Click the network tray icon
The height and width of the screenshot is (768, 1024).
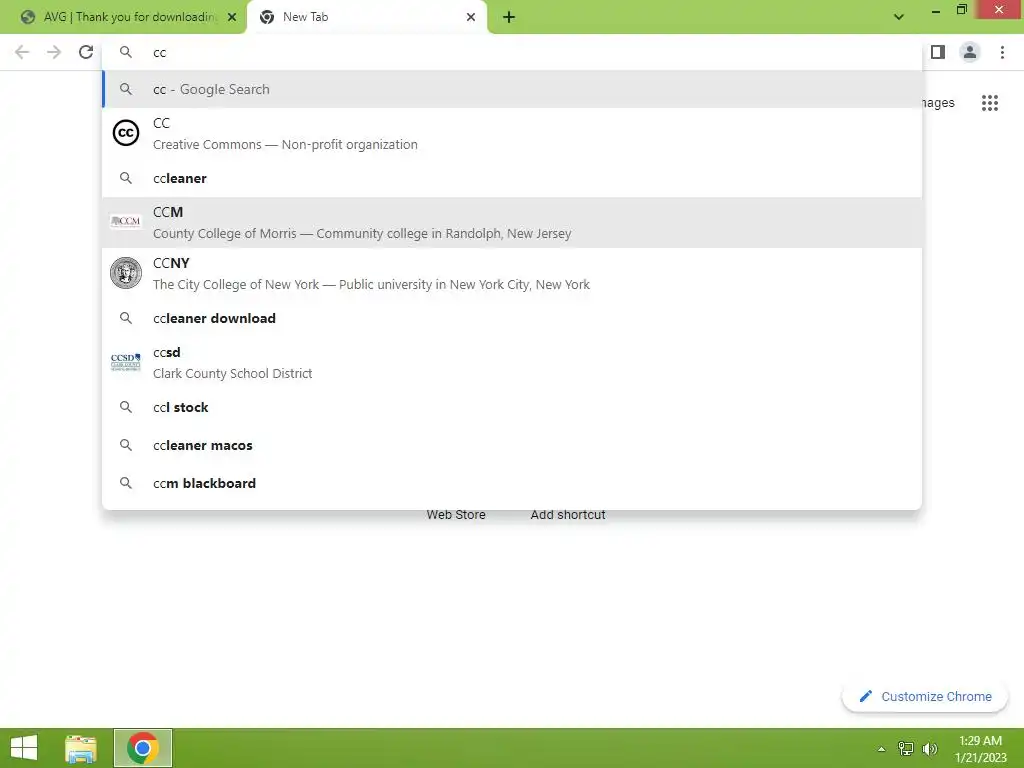[x=906, y=749]
